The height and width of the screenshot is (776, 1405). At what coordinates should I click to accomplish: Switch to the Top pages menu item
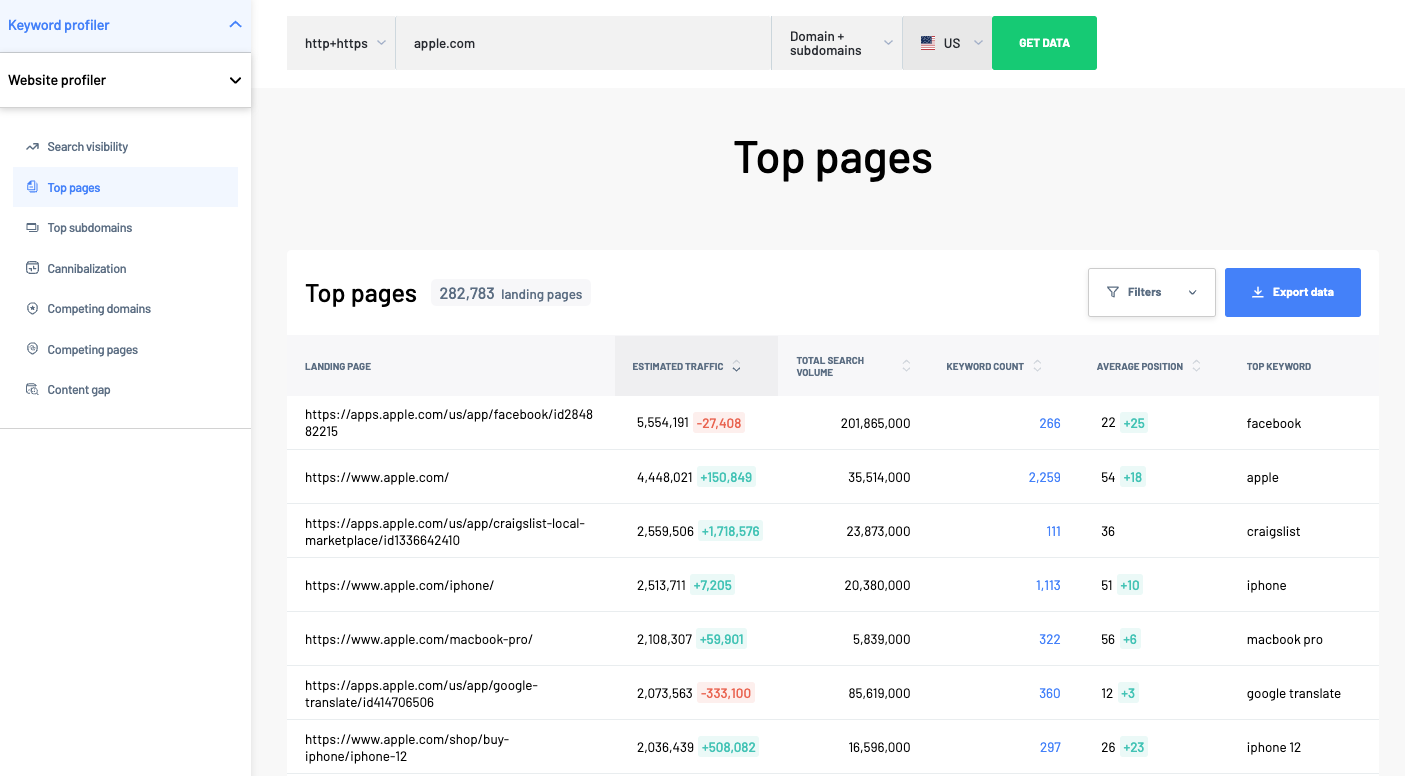[73, 187]
